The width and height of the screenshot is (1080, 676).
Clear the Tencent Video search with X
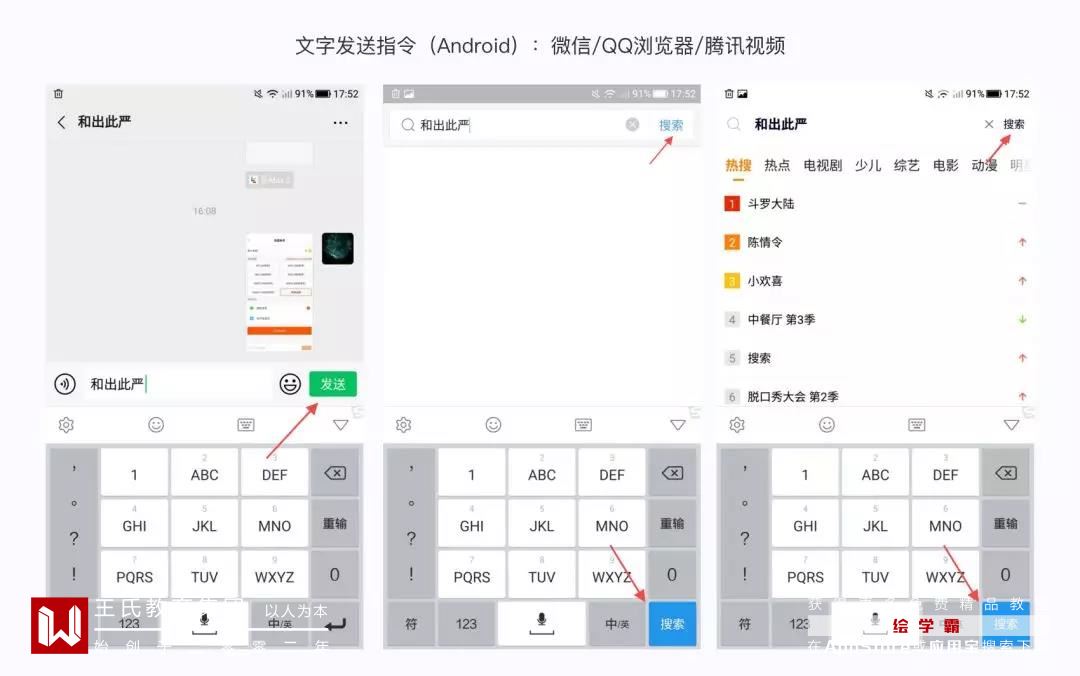click(x=989, y=124)
